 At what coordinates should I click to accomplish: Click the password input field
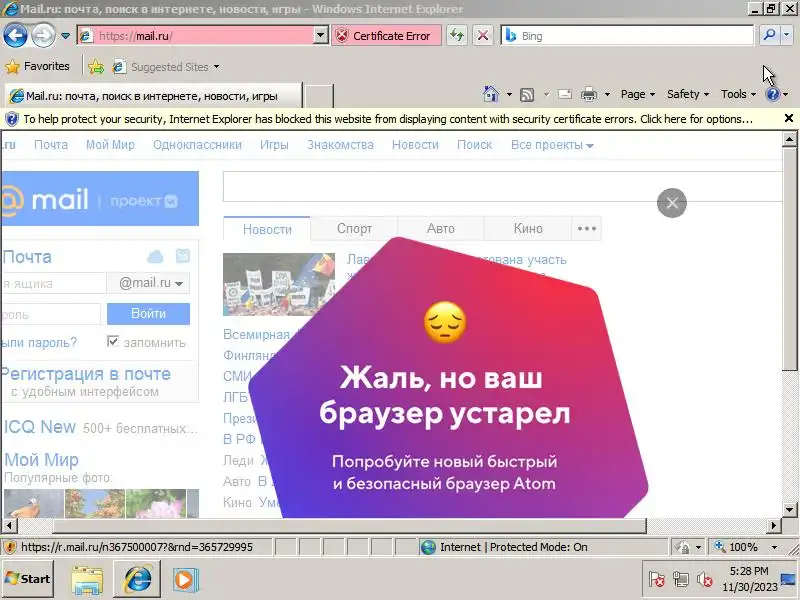(51, 314)
